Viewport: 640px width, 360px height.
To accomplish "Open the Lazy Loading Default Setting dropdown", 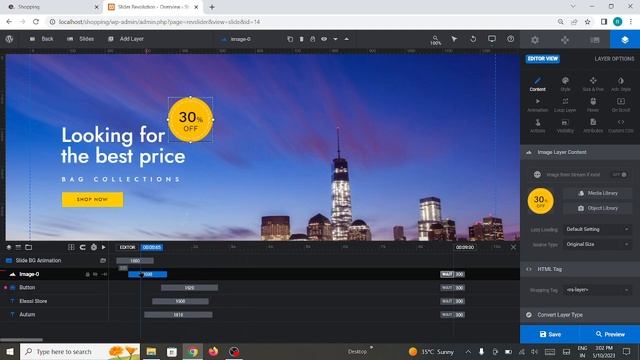I will tap(598, 229).
